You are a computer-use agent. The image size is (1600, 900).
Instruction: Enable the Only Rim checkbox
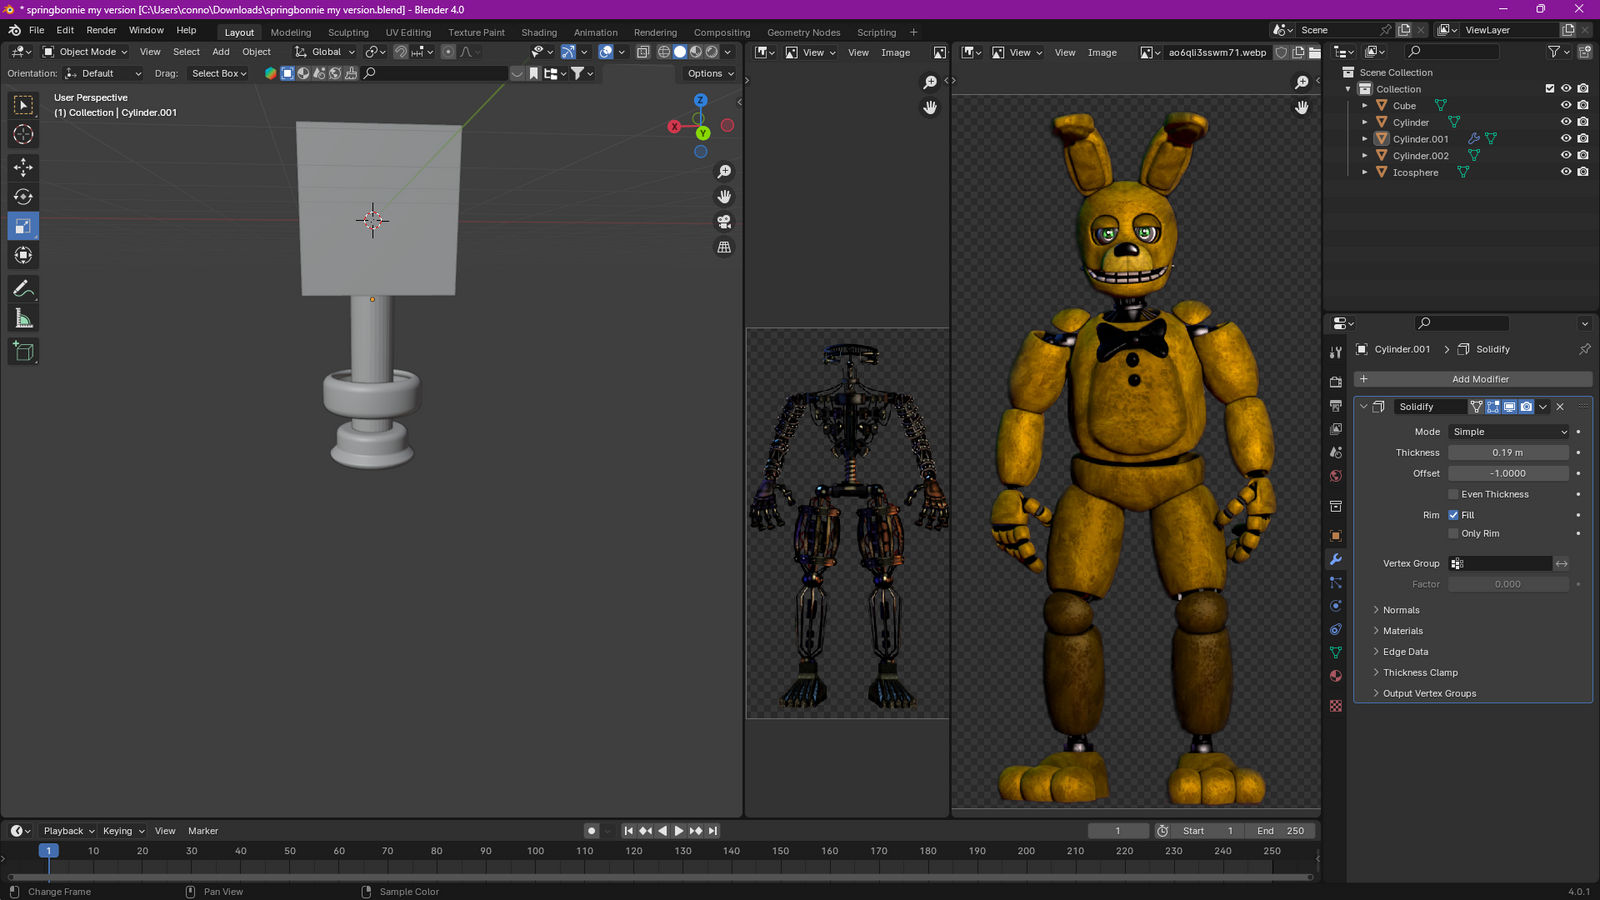click(1453, 534)
